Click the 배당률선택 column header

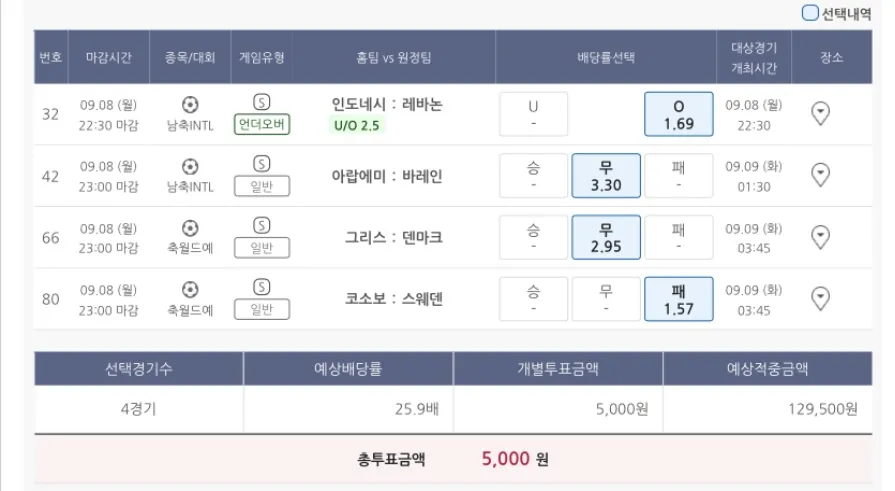606,58
